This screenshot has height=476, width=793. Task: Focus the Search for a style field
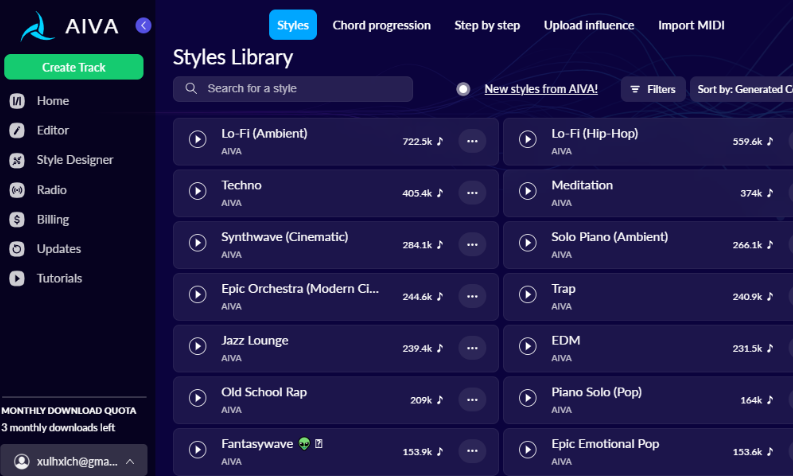[x=293, y=89]
